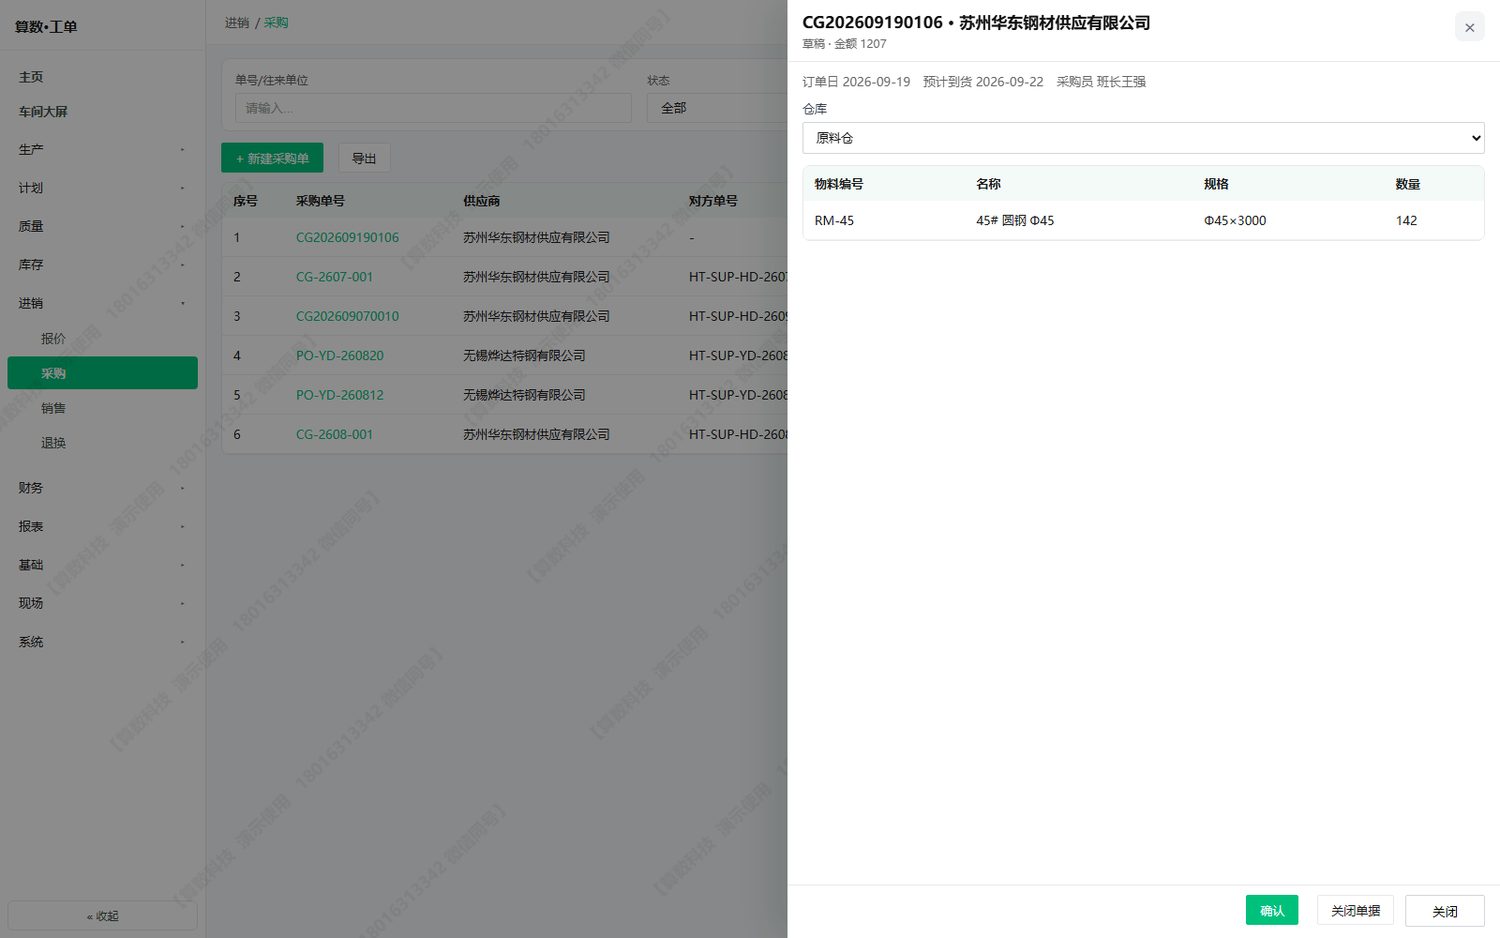Click the 关闭 button in drawer footer

pos(1444,910)
